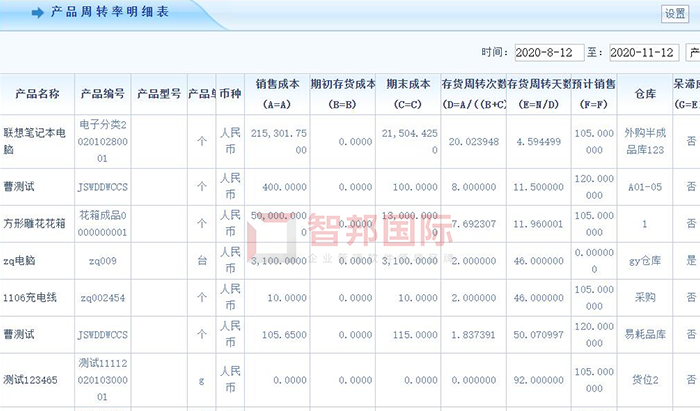Select 曹测试 in the A01-05 row
The width and height of the screenshot is (700, 411).
pos(19,187)
